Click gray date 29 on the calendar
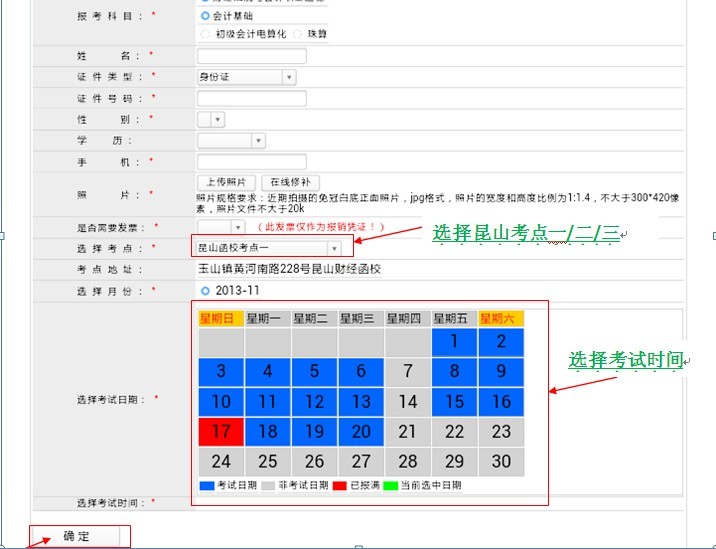The width and height of the screenshot is (716, 549). (x=454, y=462)
